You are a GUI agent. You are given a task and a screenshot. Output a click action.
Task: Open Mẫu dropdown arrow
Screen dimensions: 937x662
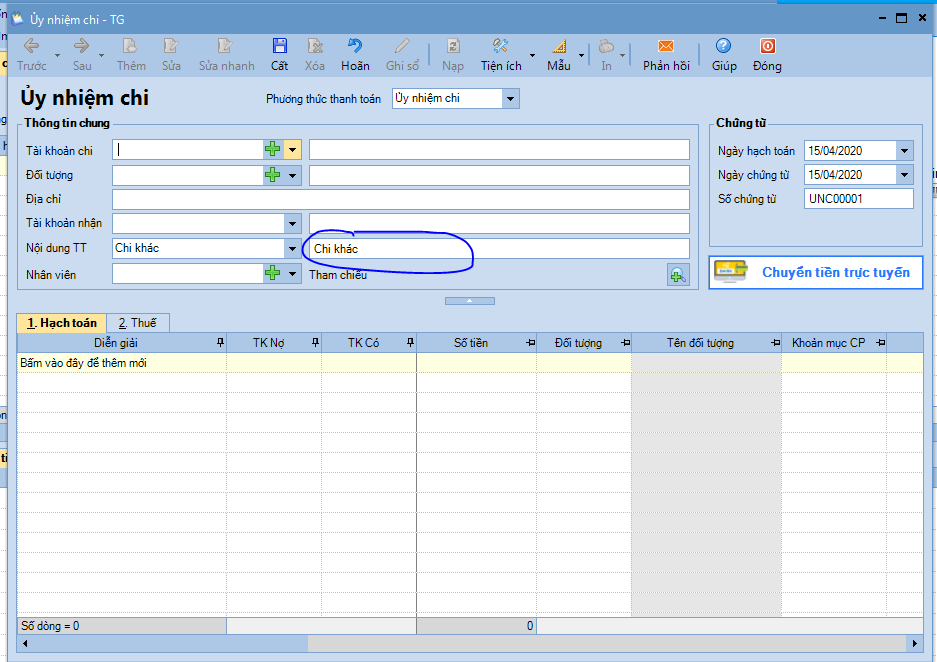coord(581,56)
